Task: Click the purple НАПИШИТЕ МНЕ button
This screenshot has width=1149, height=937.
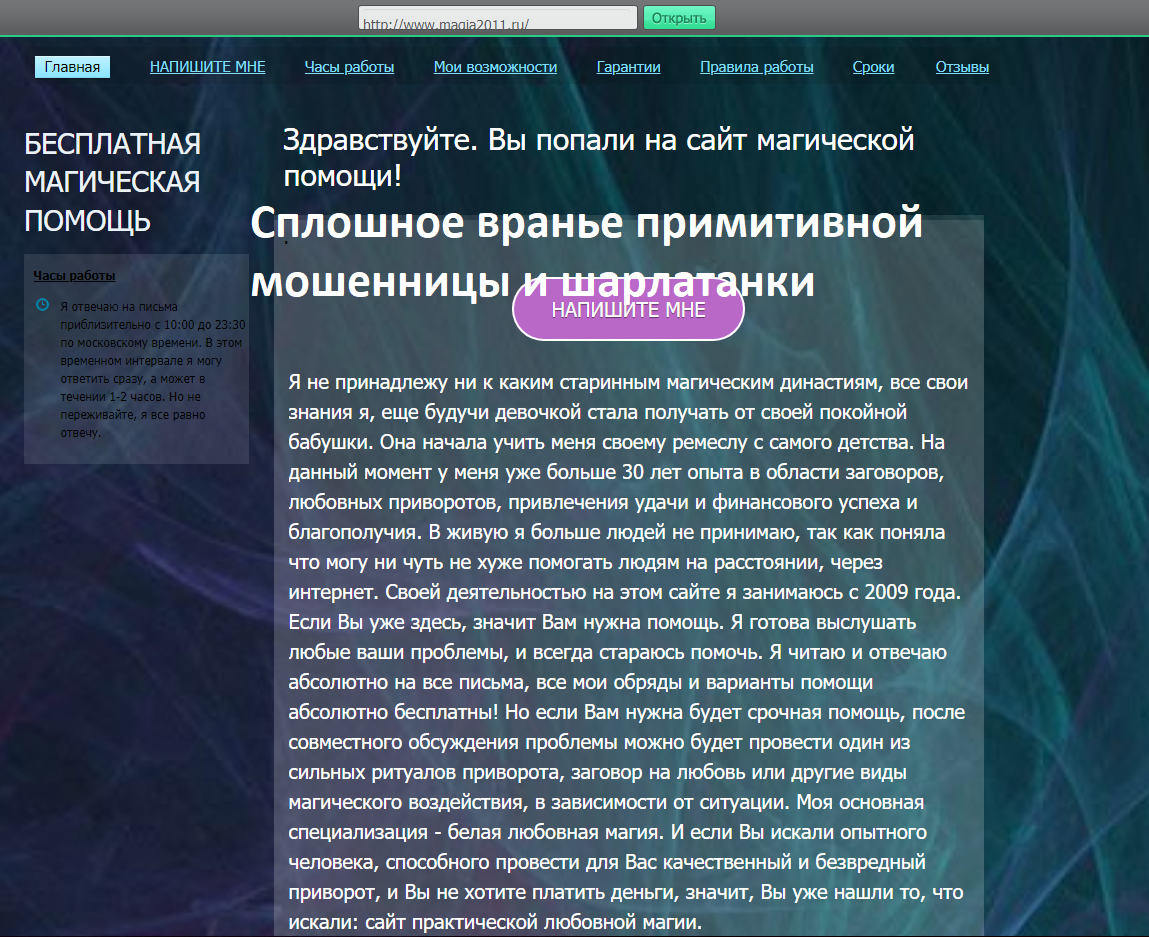Action: pyautogui.click(x=628, y=310)
